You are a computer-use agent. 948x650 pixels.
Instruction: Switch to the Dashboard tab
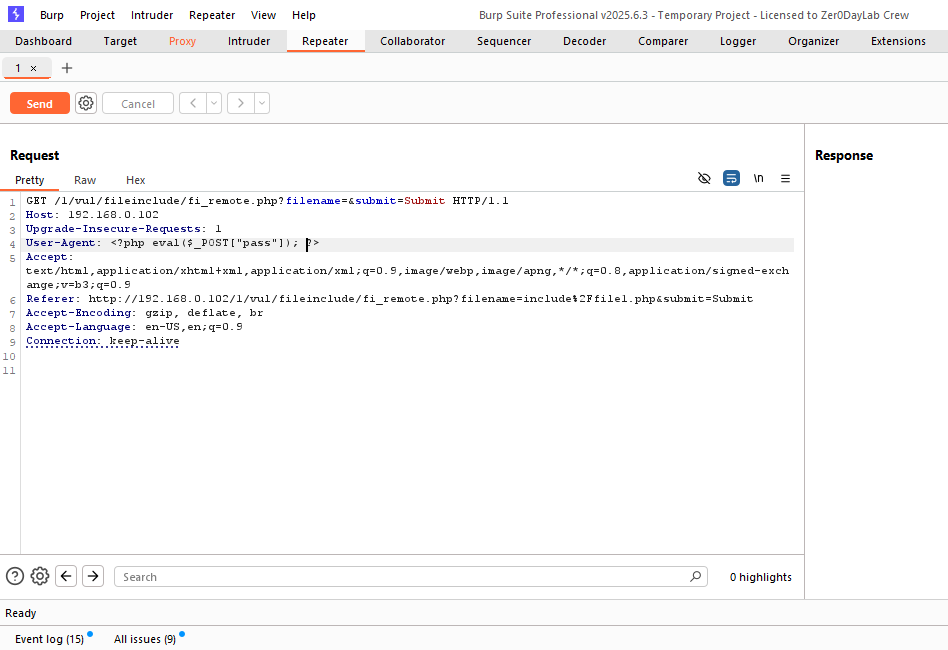pos(44,41)
